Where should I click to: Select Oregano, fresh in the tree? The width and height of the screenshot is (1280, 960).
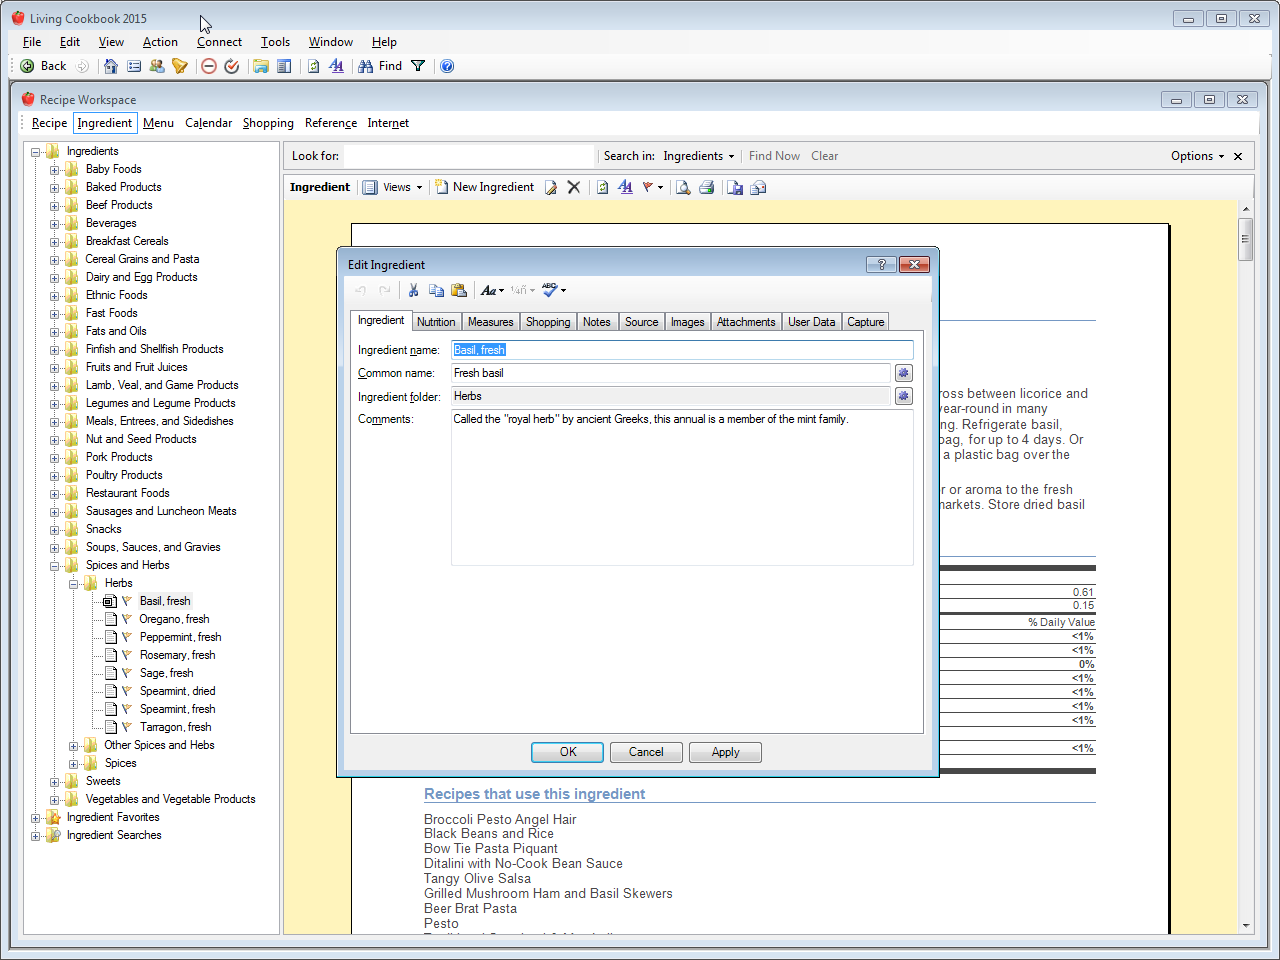(x=174, y=619)
